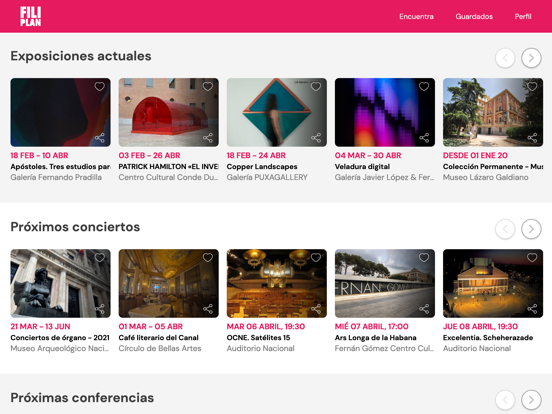Image resolution: width=552 pixels, height=414 pixels.
Task: Open the sphinx statue museum thumbnail
Action: (60, 283)
